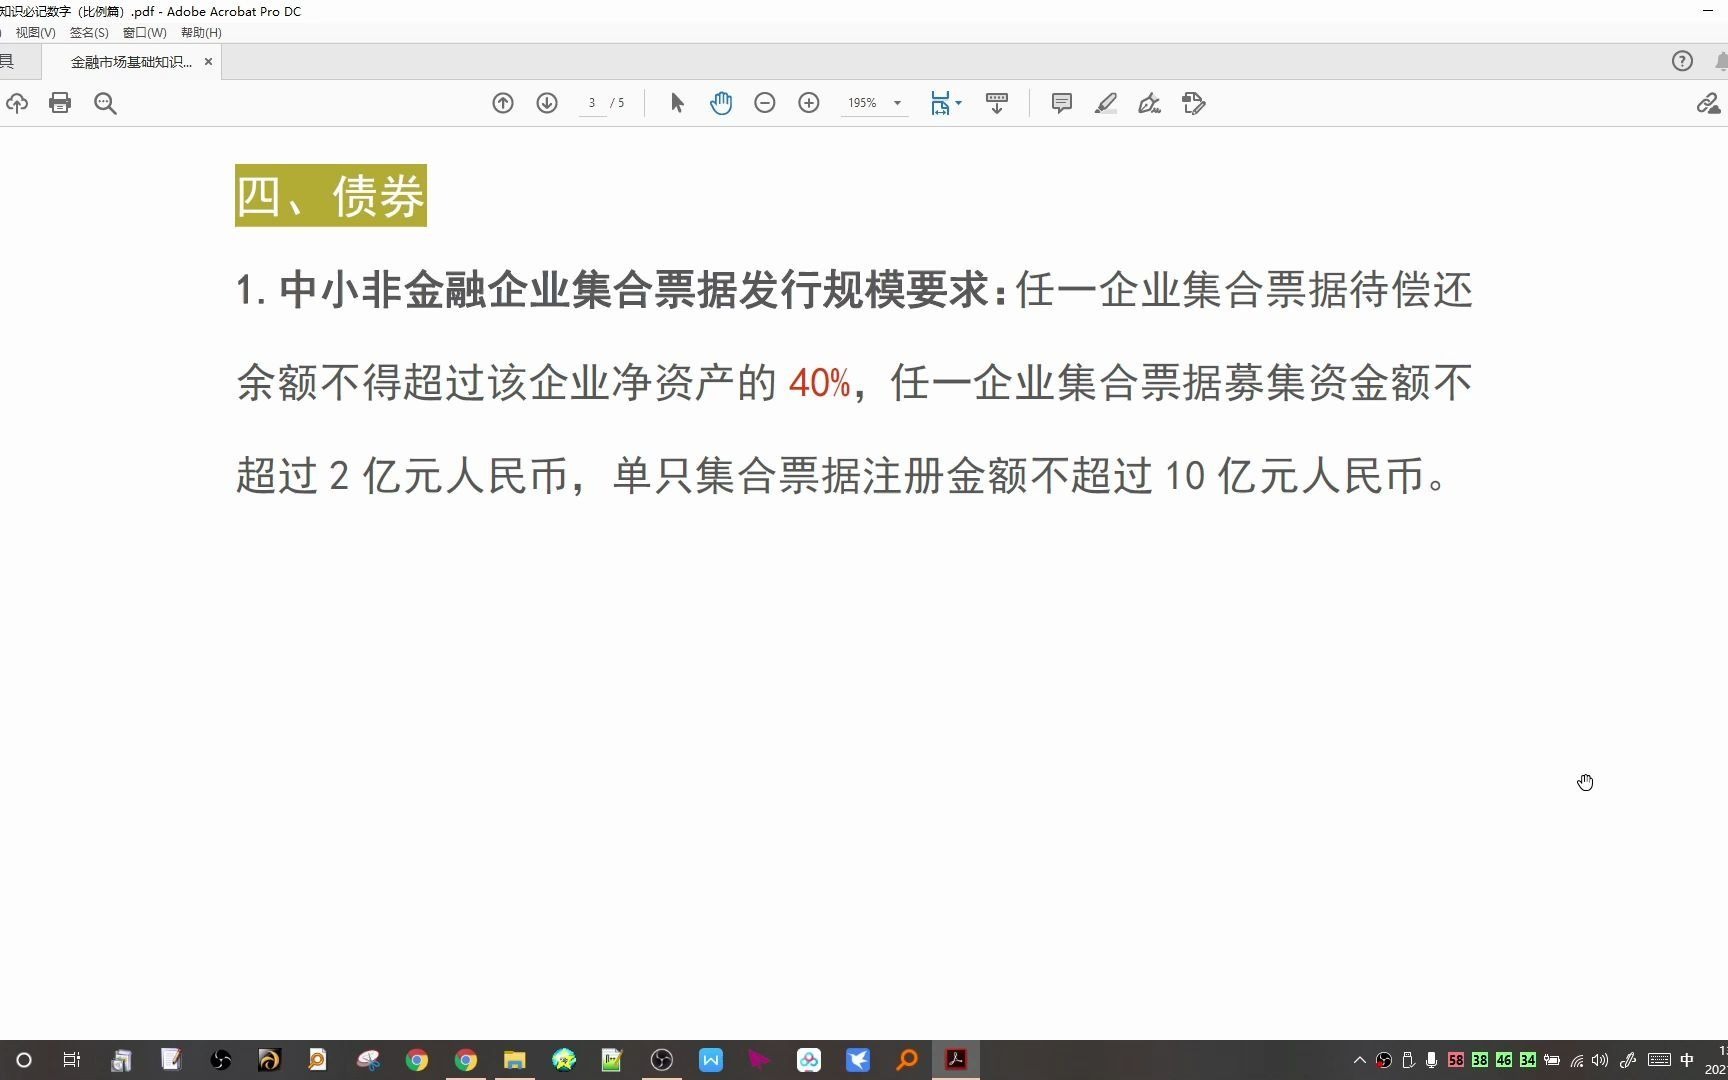Image resolution: width=1728 pixels, height=1080 pixels.
Task: Open the Windows Ink pen tray icon
Action: click(1628, 1060)
